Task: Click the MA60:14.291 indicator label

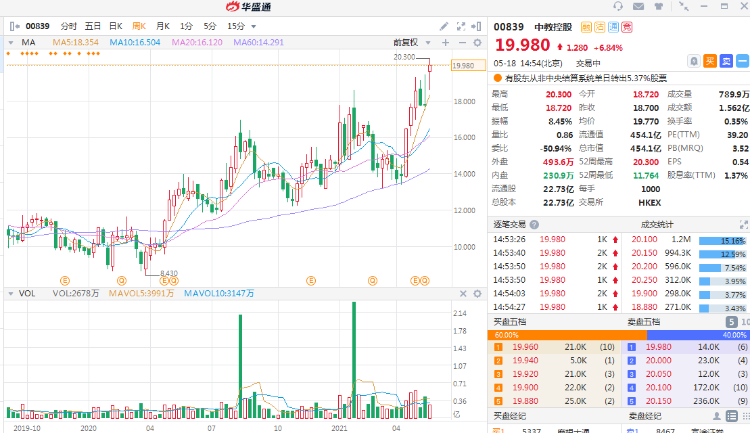Action: click(259, 43)
